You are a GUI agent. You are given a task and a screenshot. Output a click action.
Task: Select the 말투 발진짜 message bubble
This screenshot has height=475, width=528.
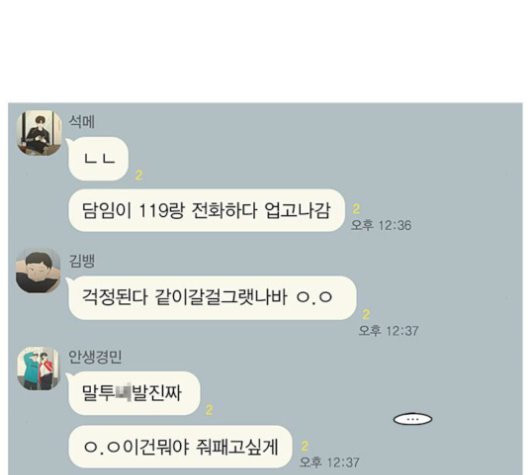134,393
